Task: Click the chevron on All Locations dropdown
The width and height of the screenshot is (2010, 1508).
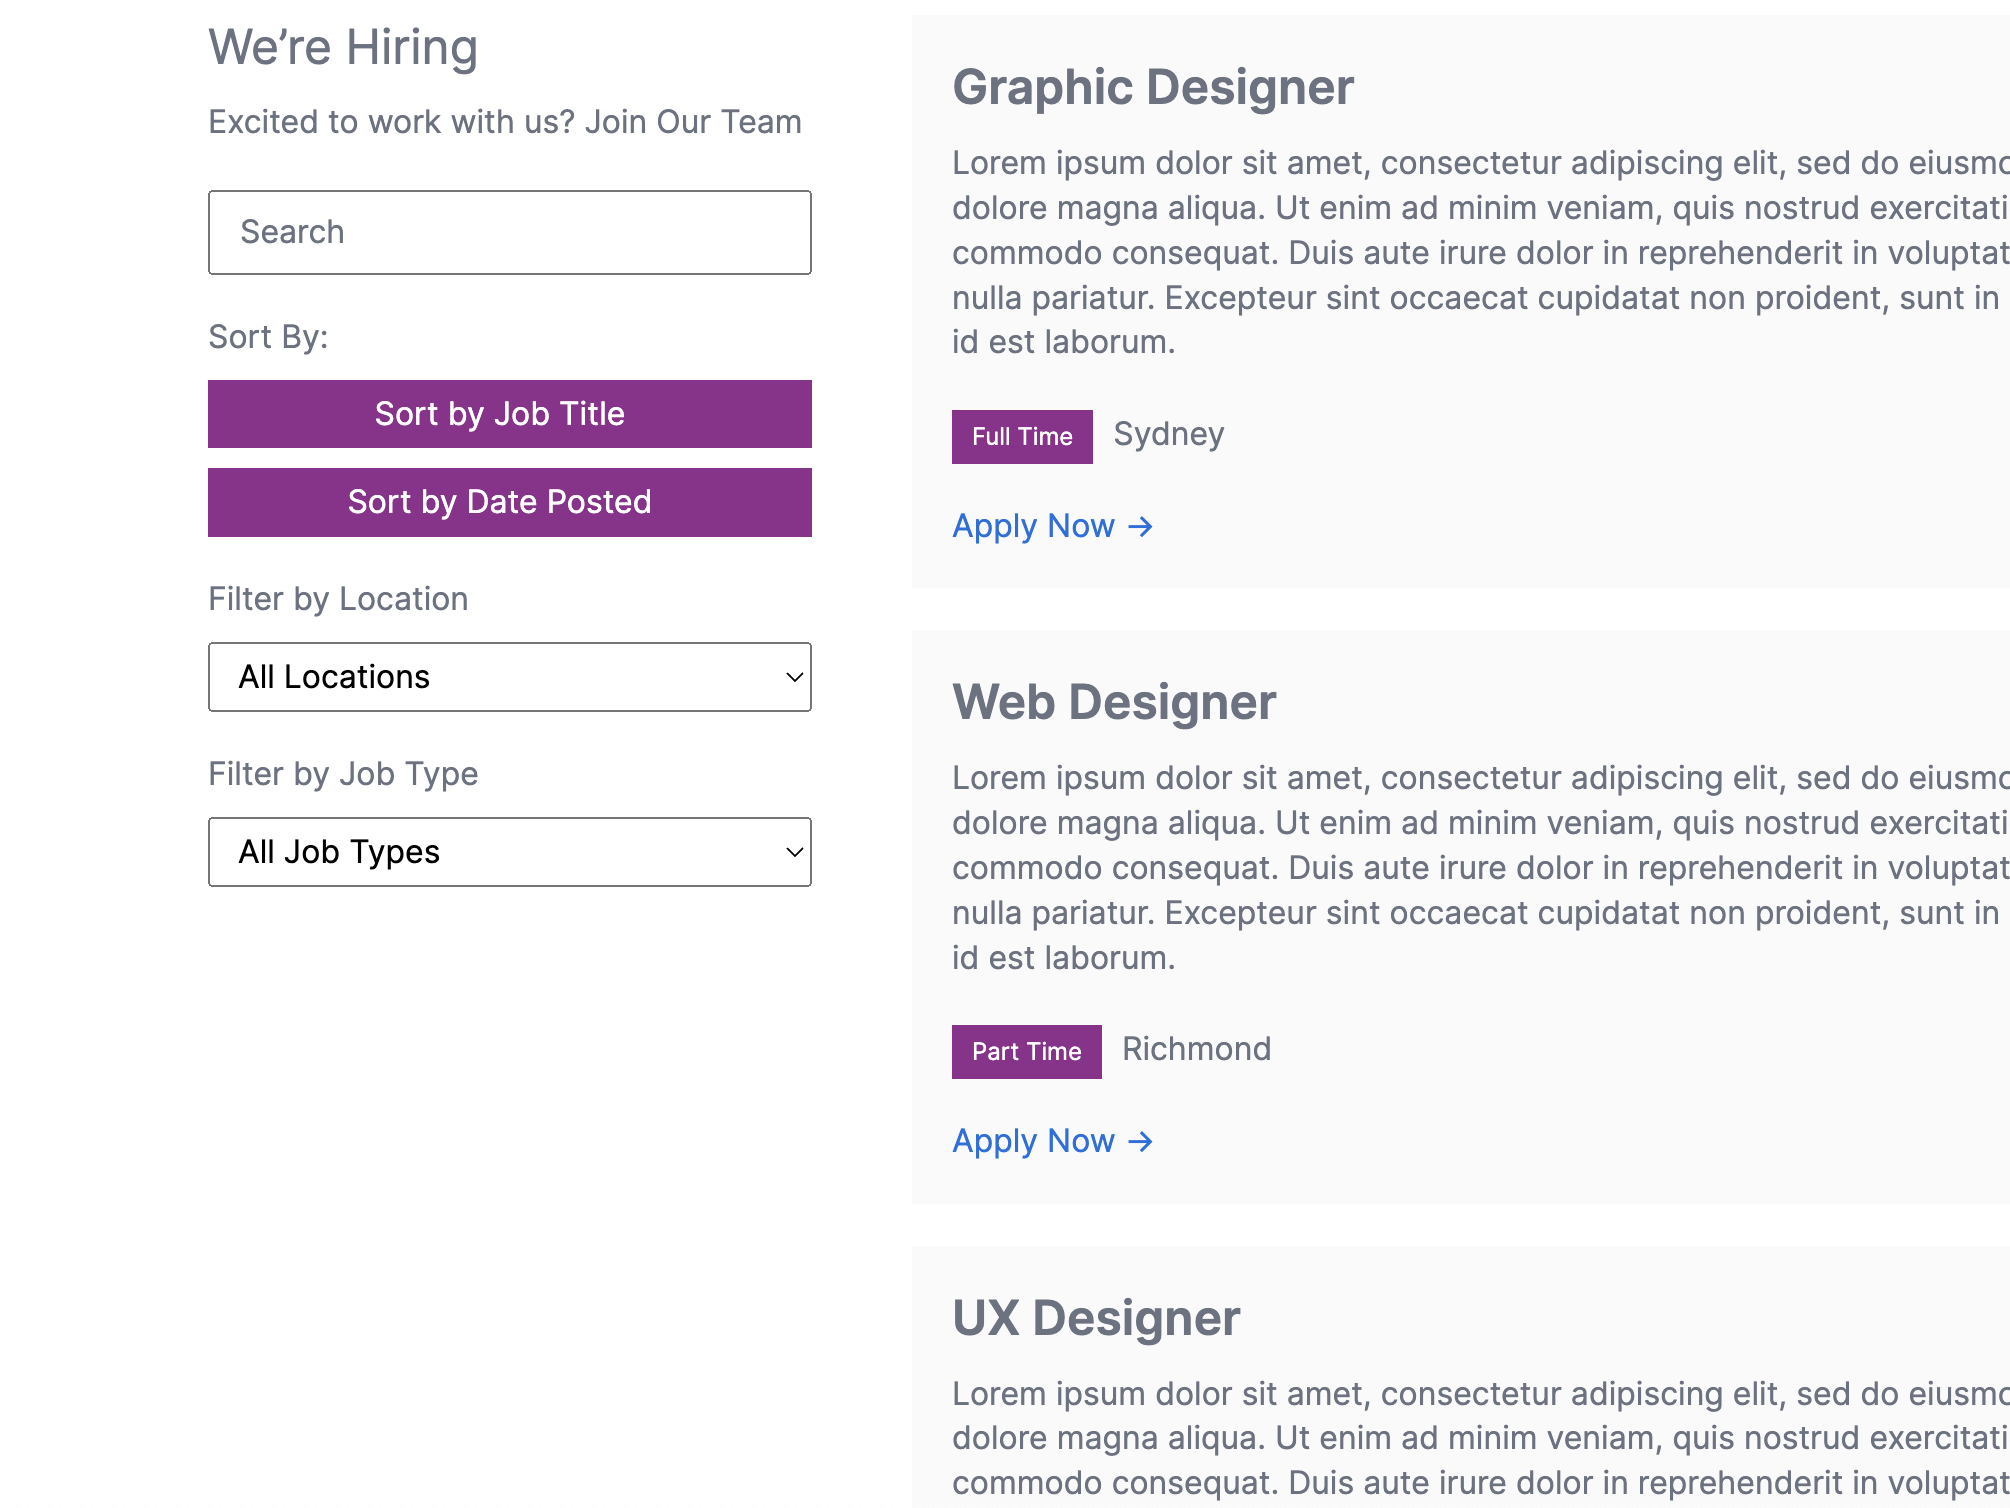Action: 794,677
